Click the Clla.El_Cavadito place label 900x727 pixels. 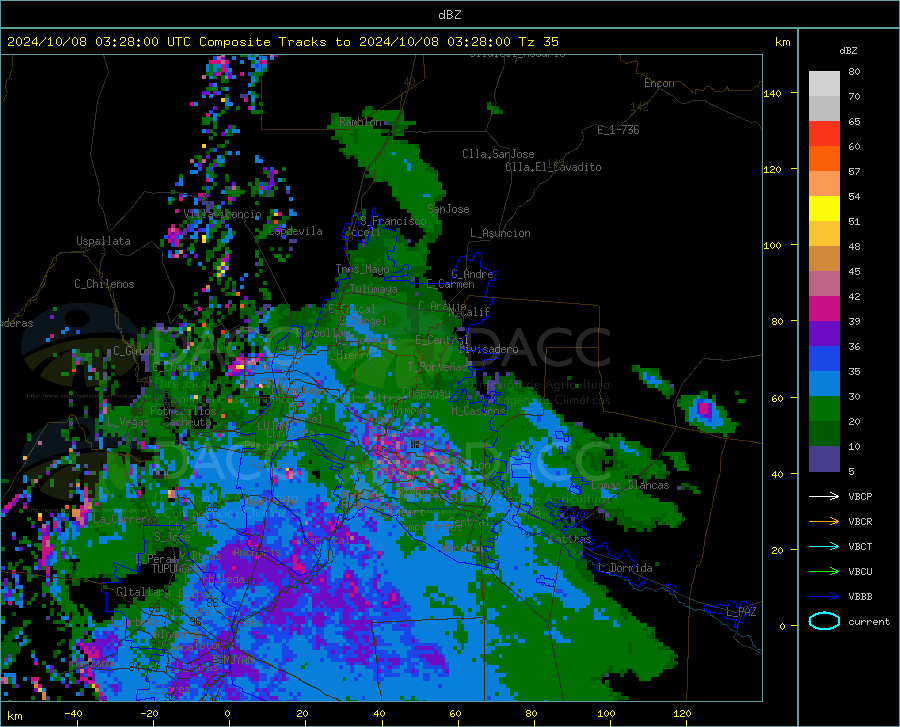tap(553, 167)
